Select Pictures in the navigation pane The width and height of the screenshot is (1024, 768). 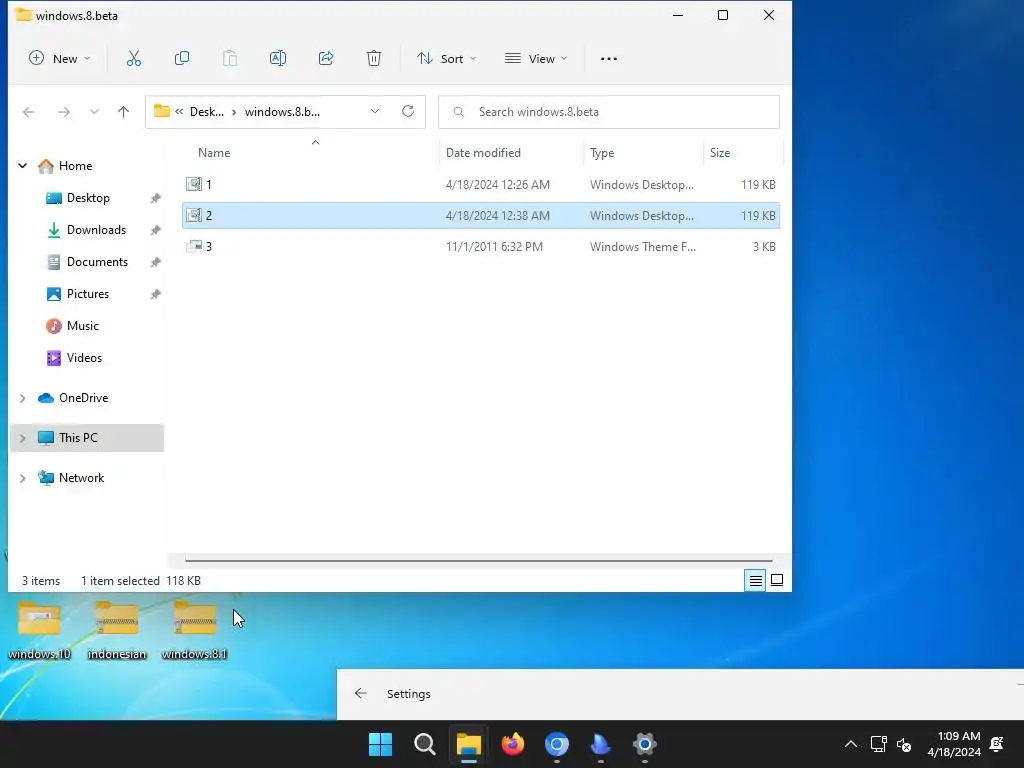click(x=88, y=294)
